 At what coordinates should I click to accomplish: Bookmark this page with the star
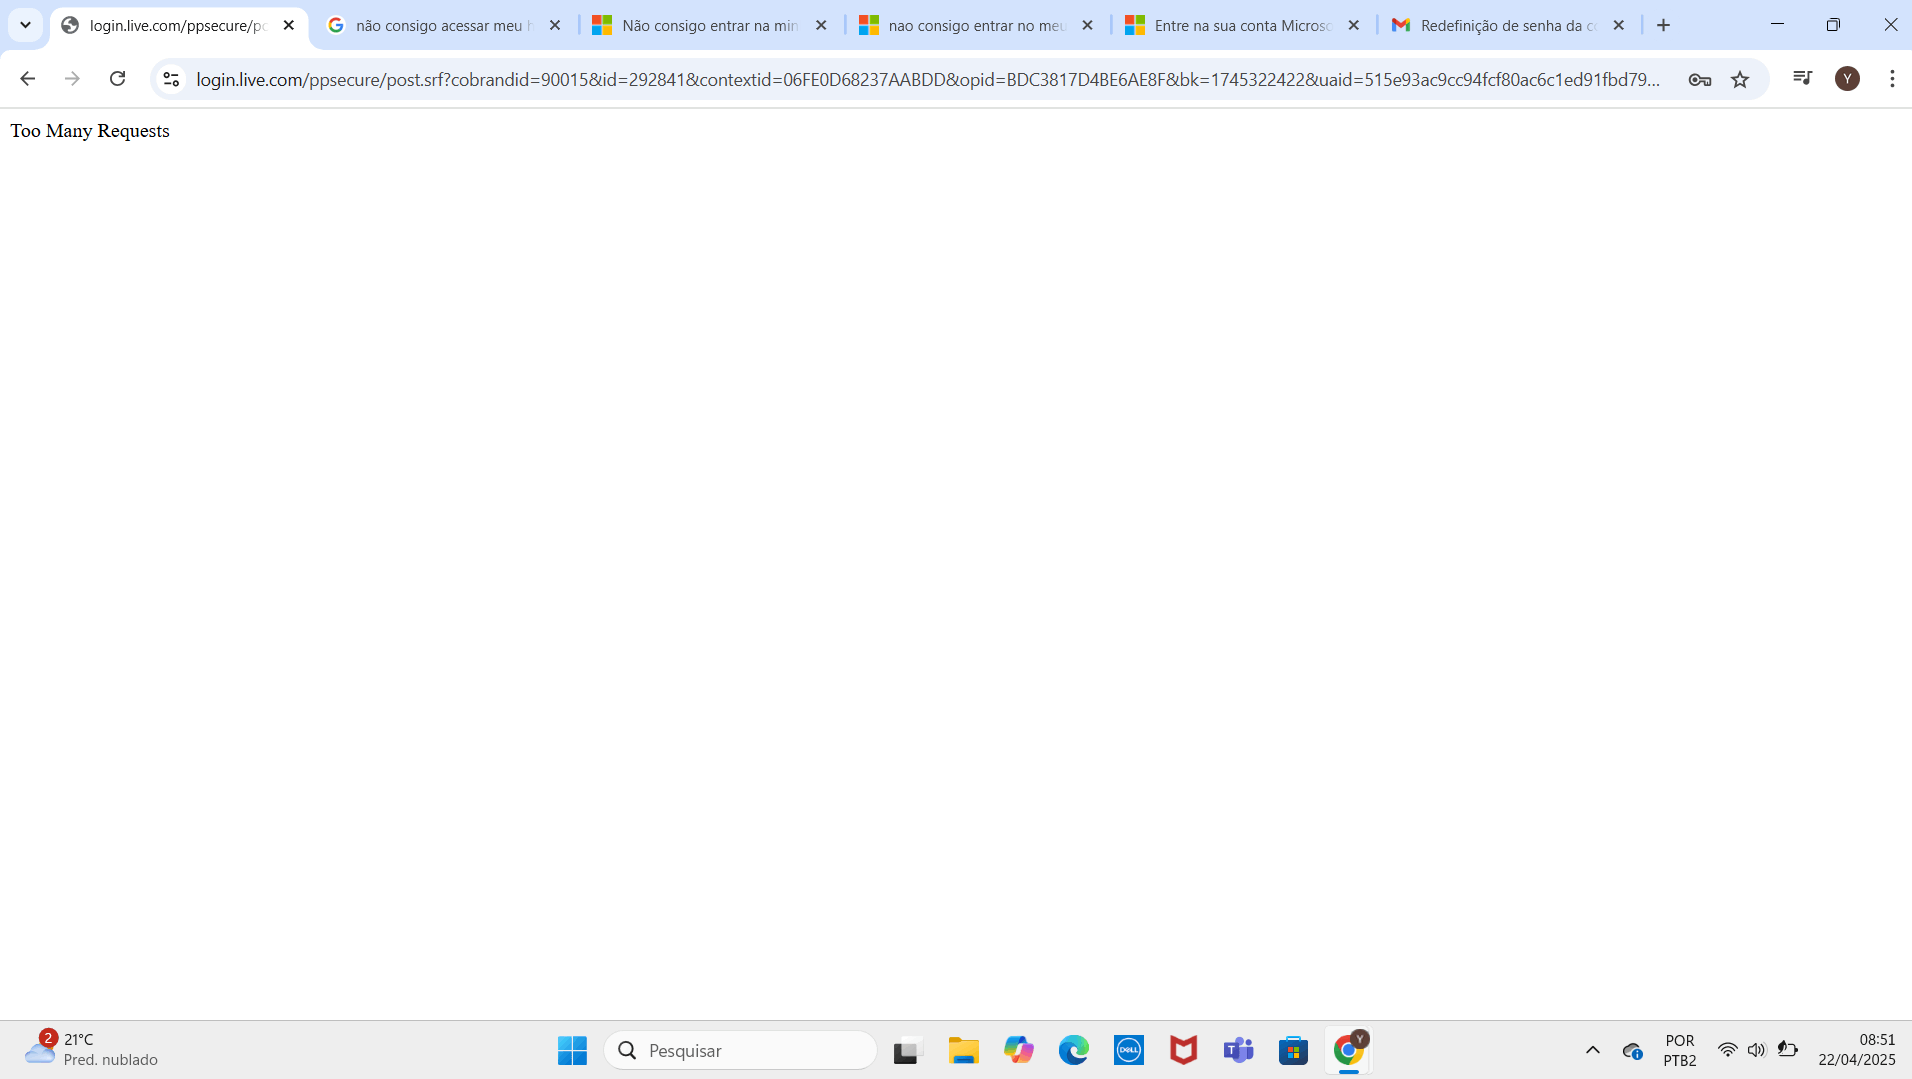coord(1740,79)
